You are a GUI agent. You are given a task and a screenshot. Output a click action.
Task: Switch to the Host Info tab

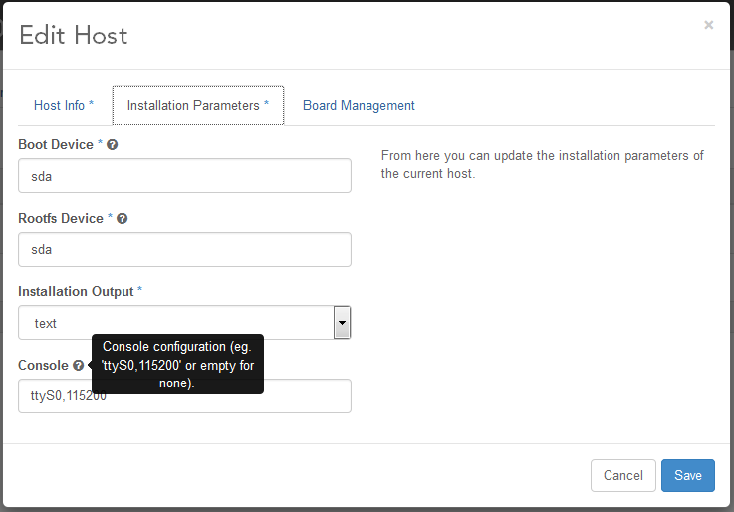(64, 105)
